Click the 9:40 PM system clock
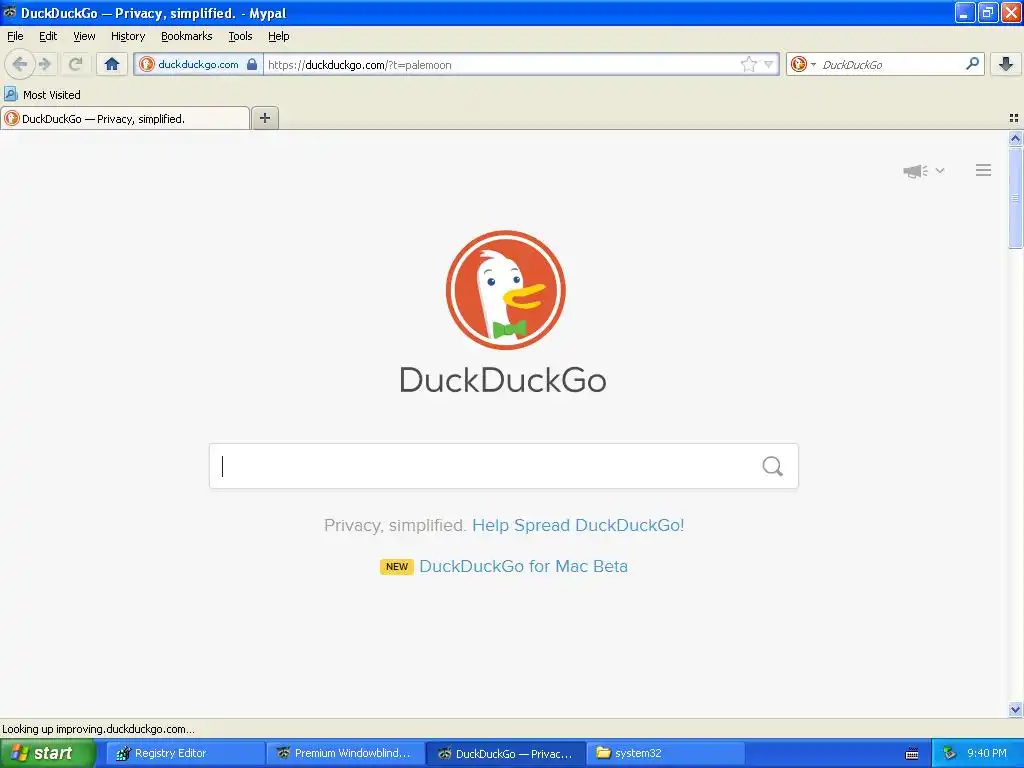The height and width of the screenshot is (768, 1024). pyautogui.click(x=987, y=753)
